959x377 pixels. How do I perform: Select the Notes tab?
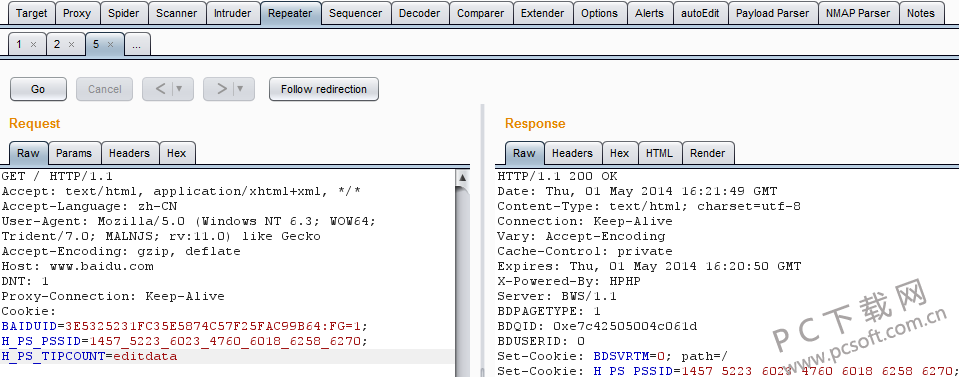click(921, 13)
